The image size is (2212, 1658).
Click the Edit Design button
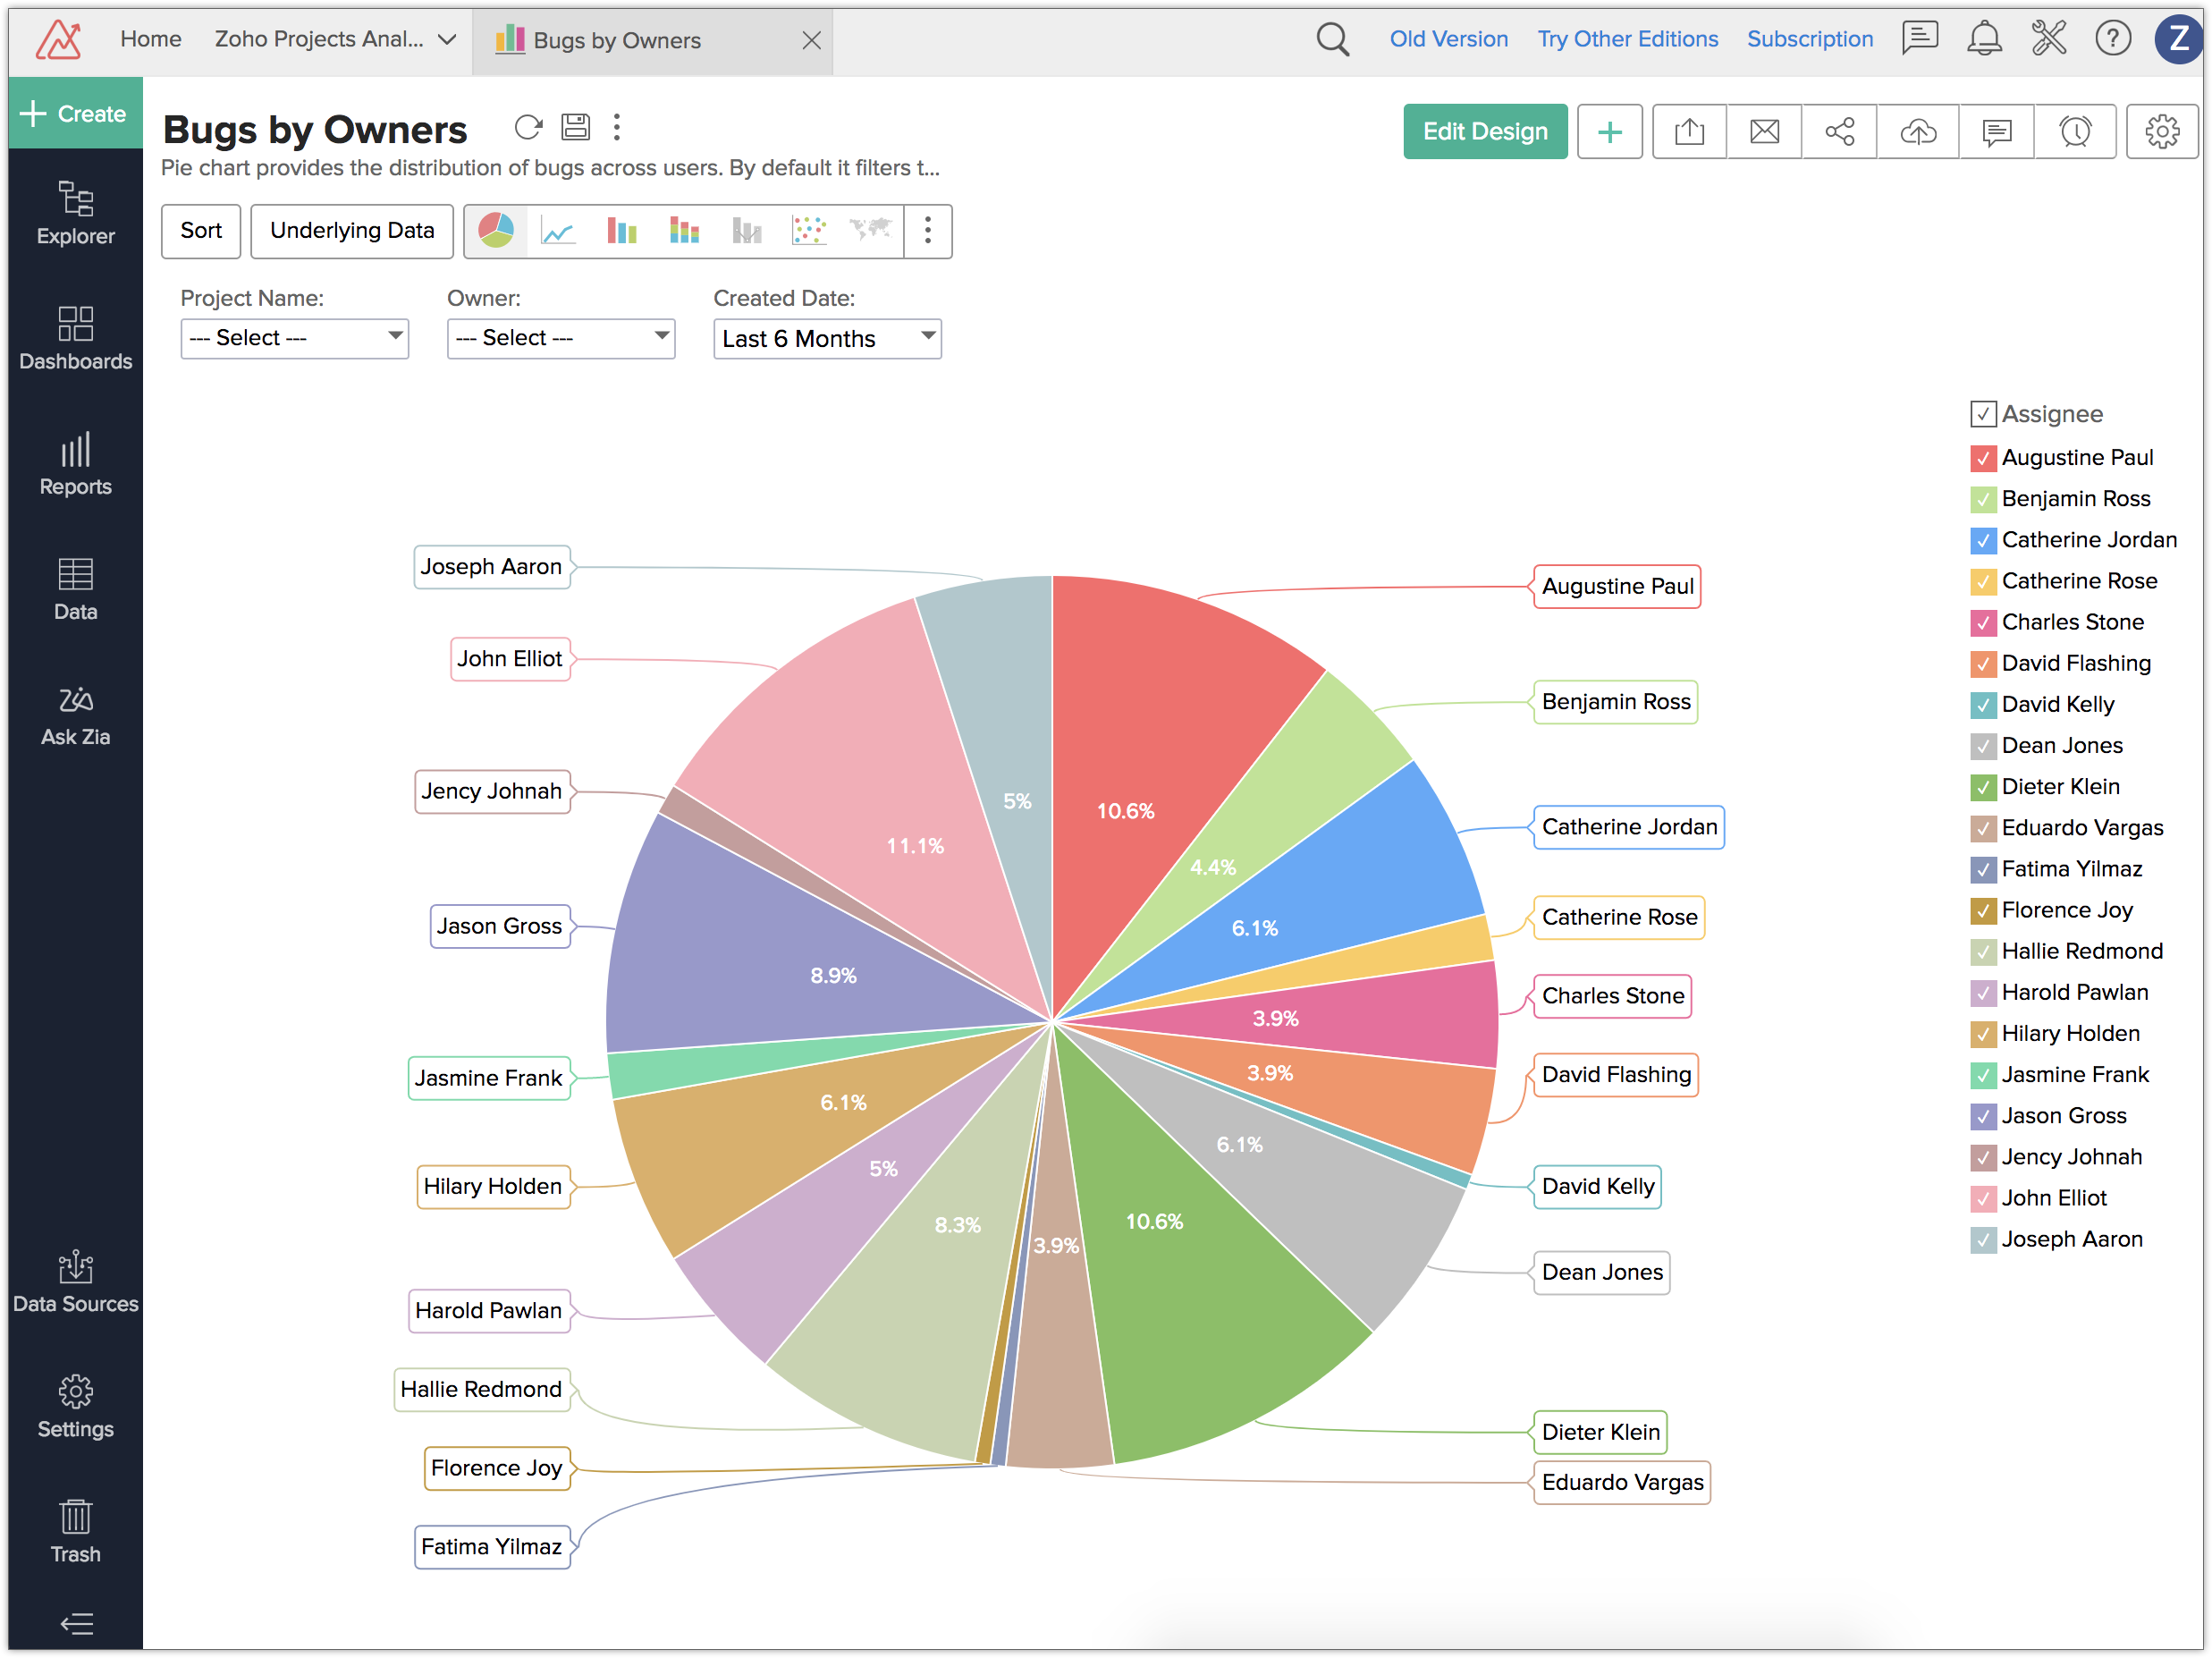1484,132
